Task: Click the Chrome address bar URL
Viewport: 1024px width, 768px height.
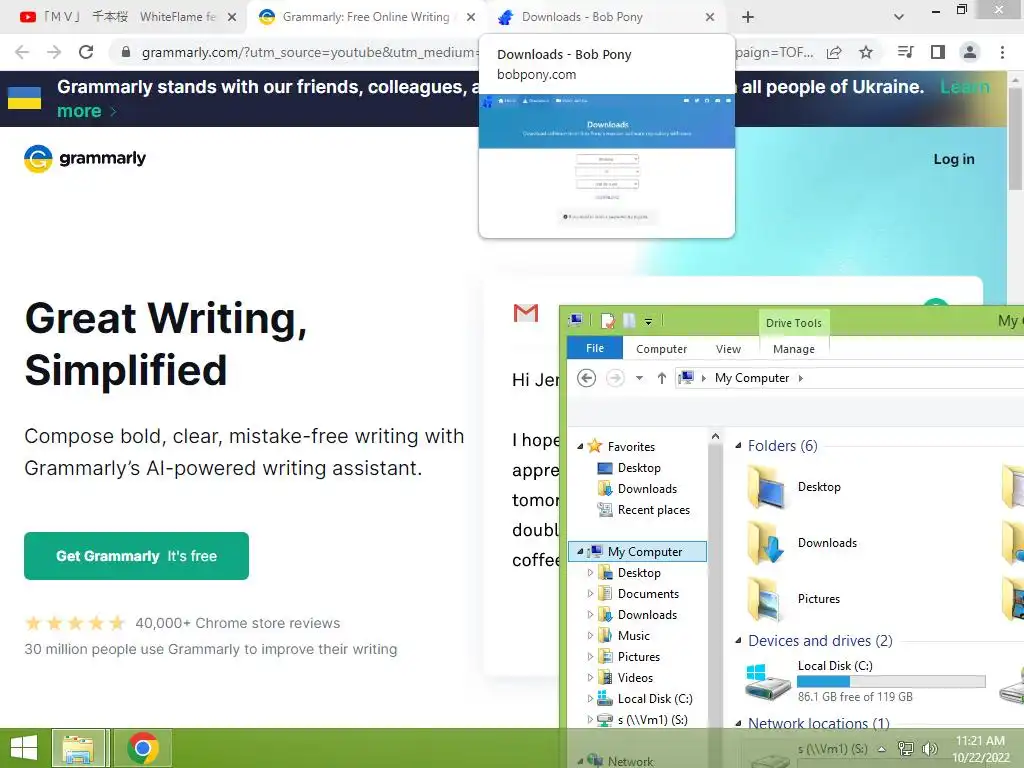Action: click(310, 52)
